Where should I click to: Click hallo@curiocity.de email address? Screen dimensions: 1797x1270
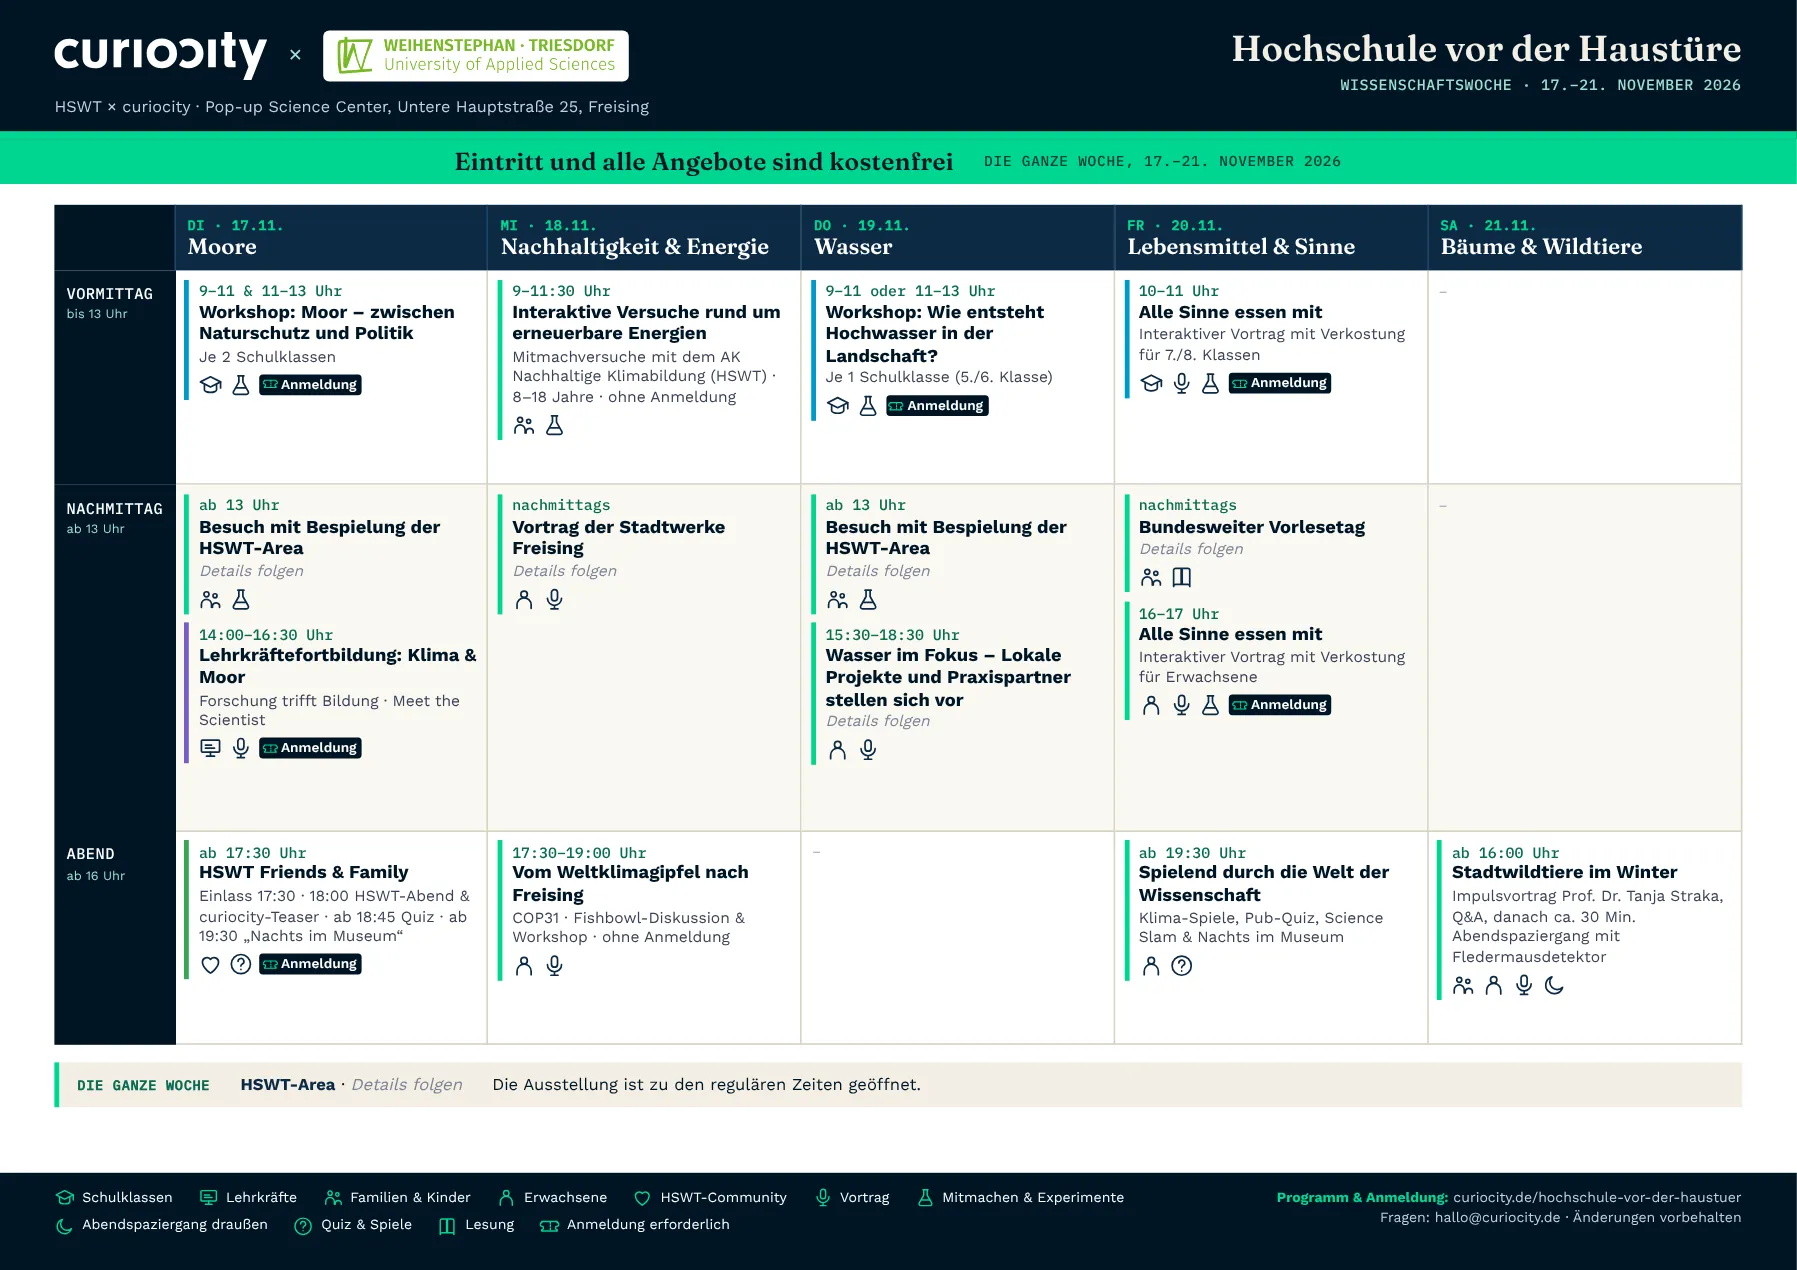(1498, 1218)
